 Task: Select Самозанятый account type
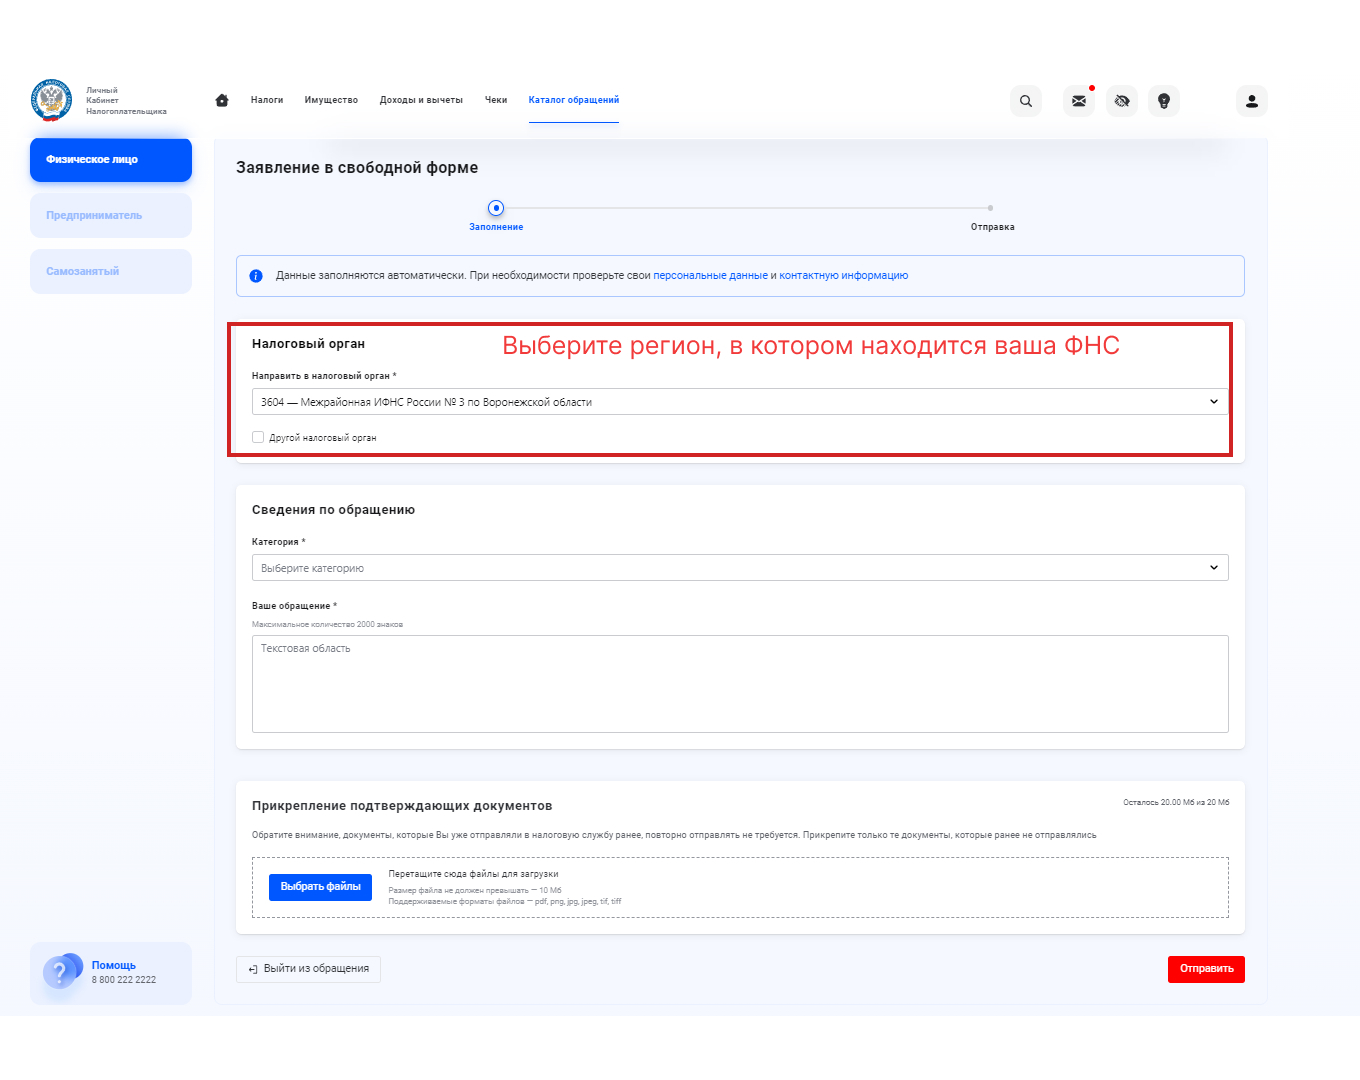[111, 272]
